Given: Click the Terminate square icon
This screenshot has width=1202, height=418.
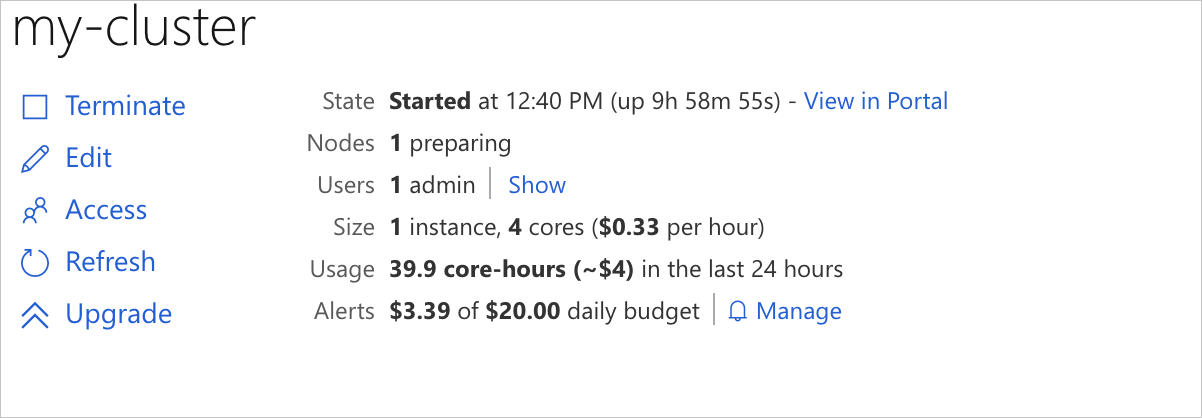Looking at the screenshot, I should coord(35,107).
